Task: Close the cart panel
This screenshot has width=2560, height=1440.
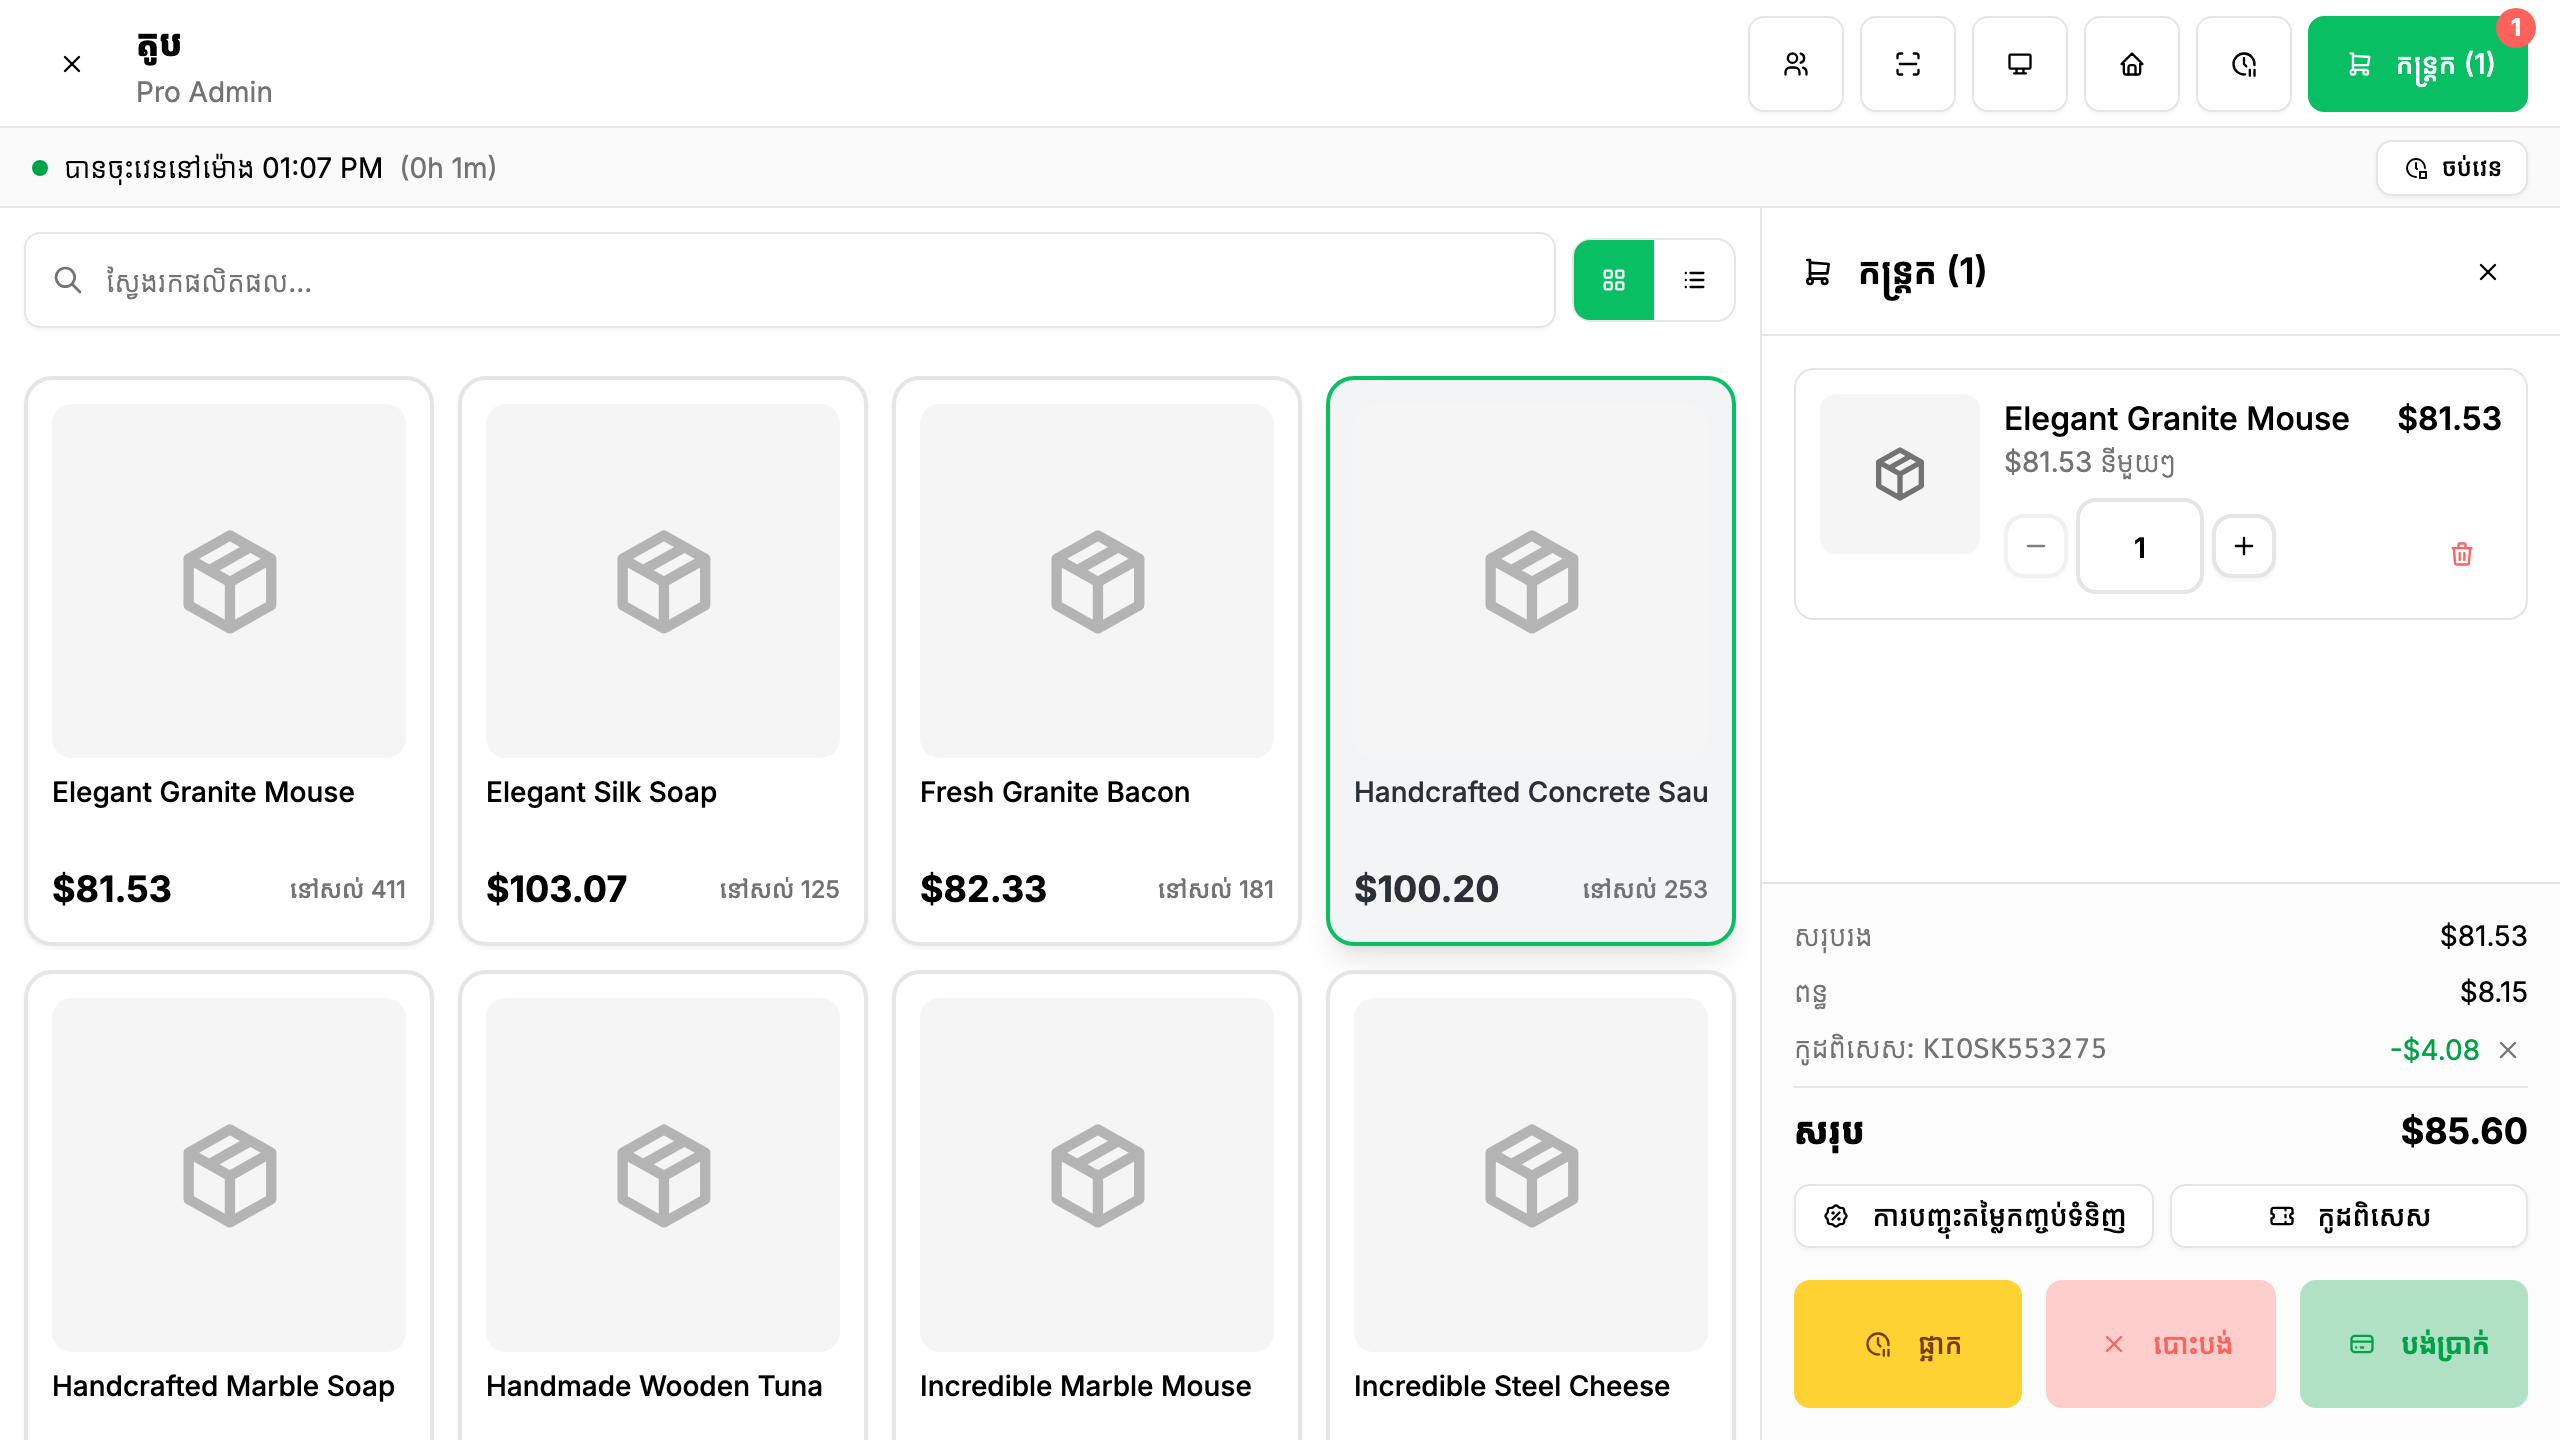Action: [2488, 272]
